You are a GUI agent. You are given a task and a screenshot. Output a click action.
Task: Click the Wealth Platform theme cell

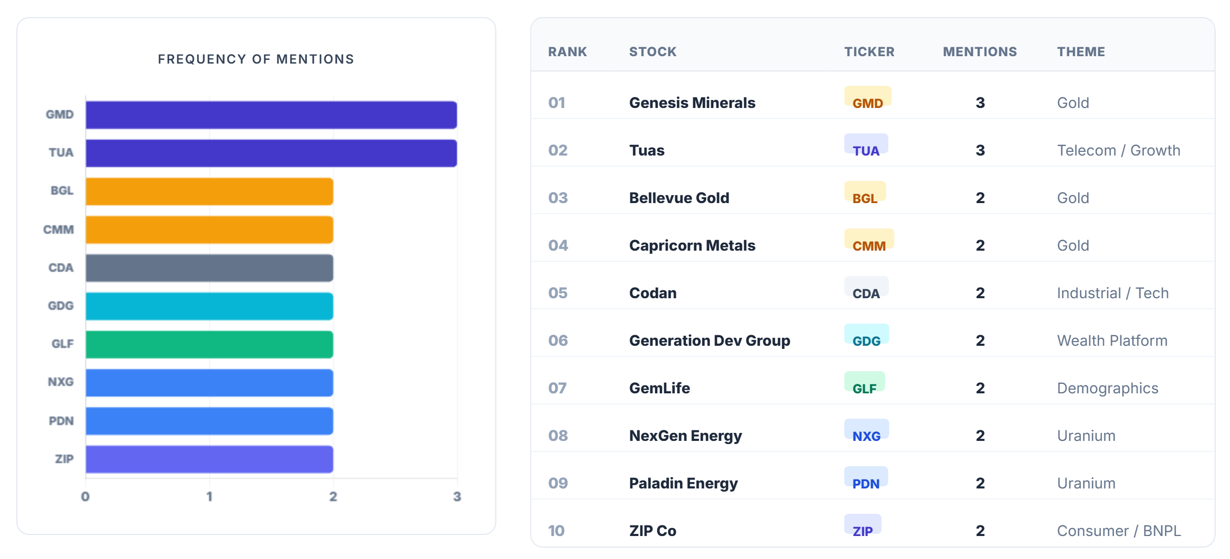1112,340
